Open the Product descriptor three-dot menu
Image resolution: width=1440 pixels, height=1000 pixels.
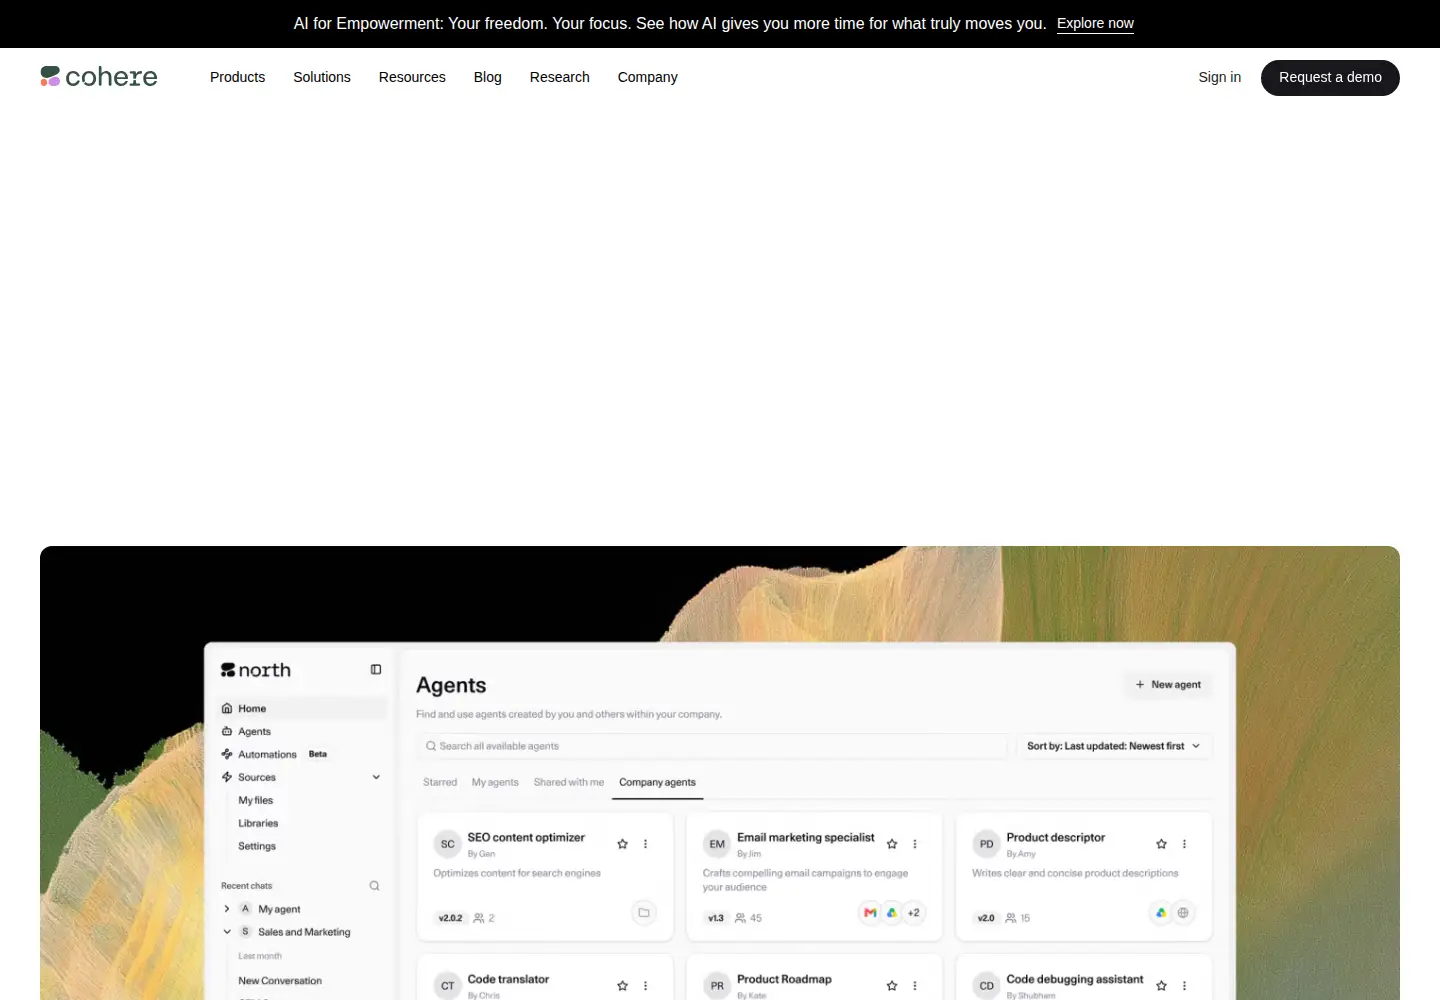pyautogui.click(x=1184, y=844)
